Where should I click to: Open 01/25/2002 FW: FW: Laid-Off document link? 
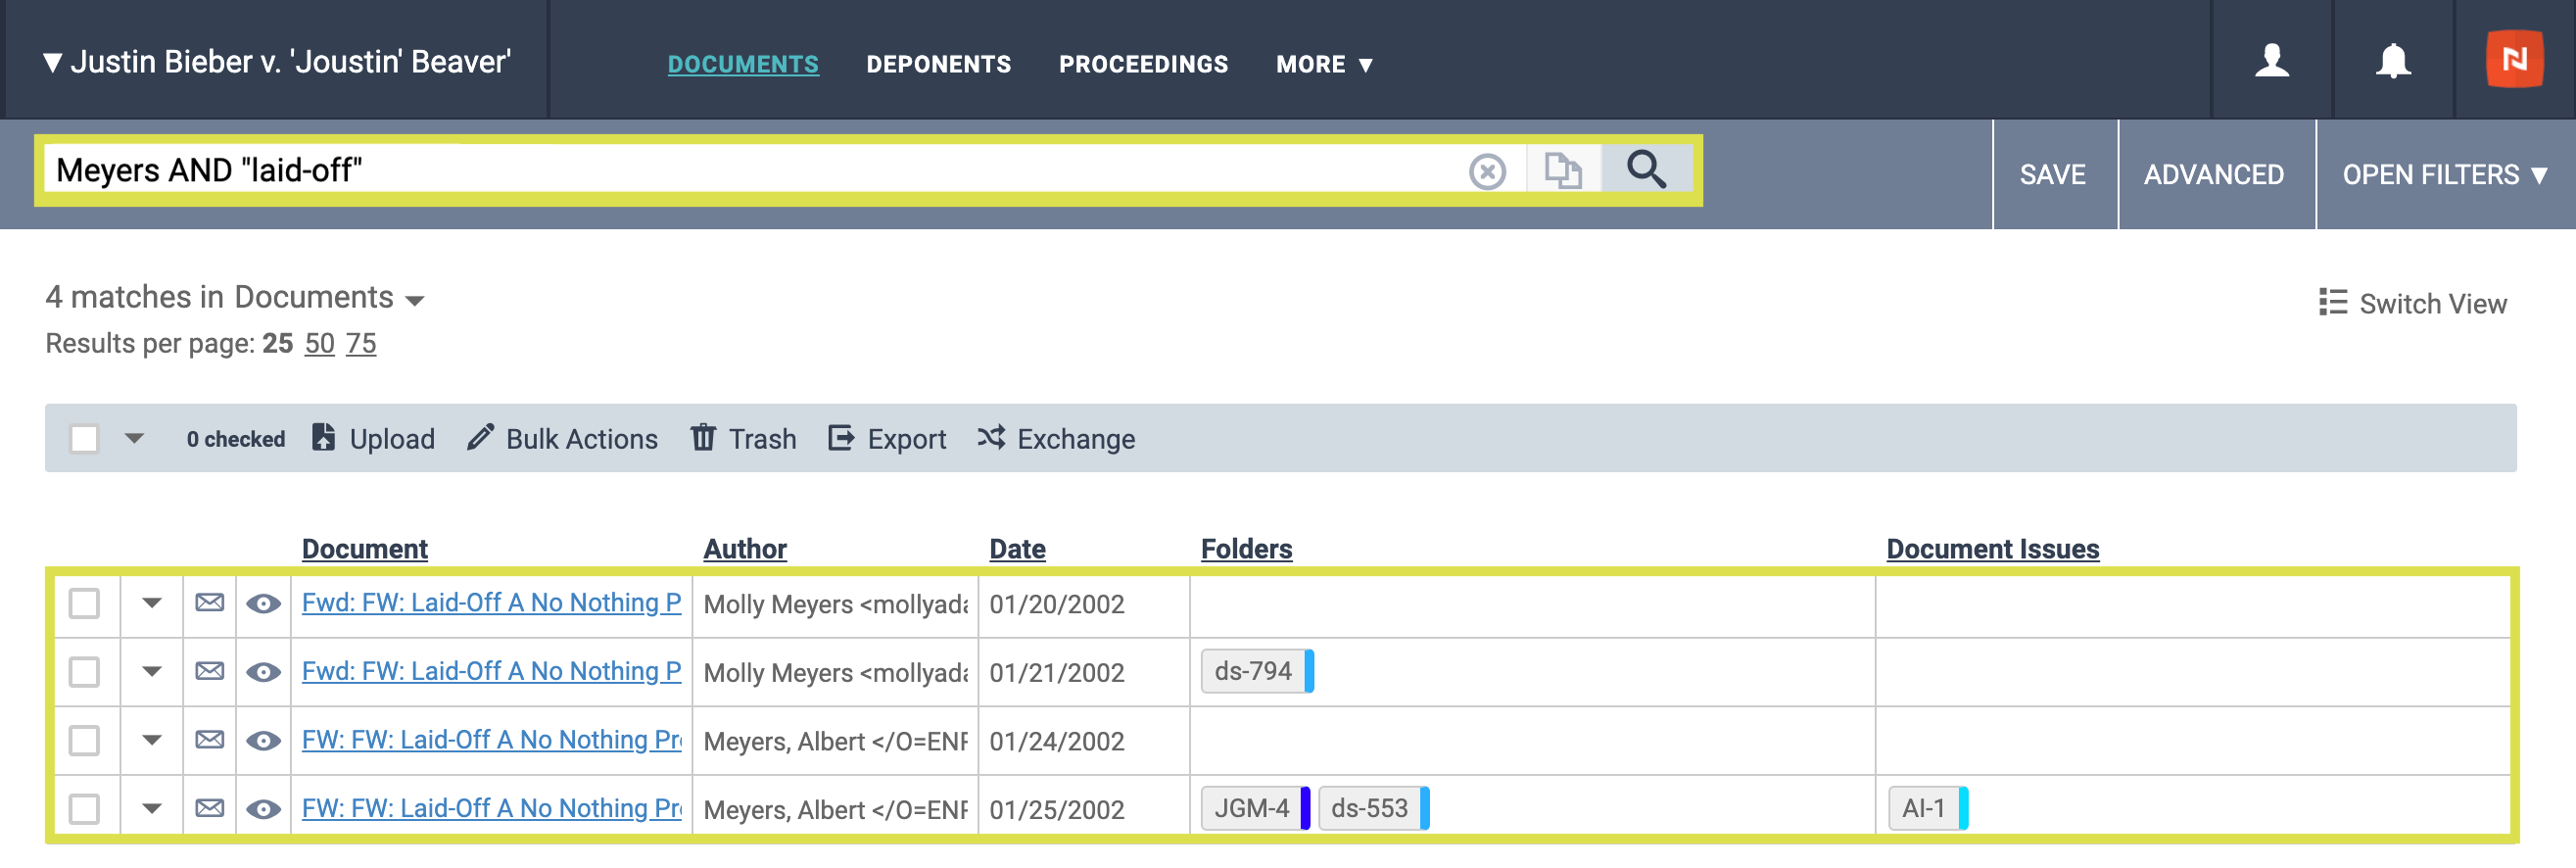click(491, 808)
